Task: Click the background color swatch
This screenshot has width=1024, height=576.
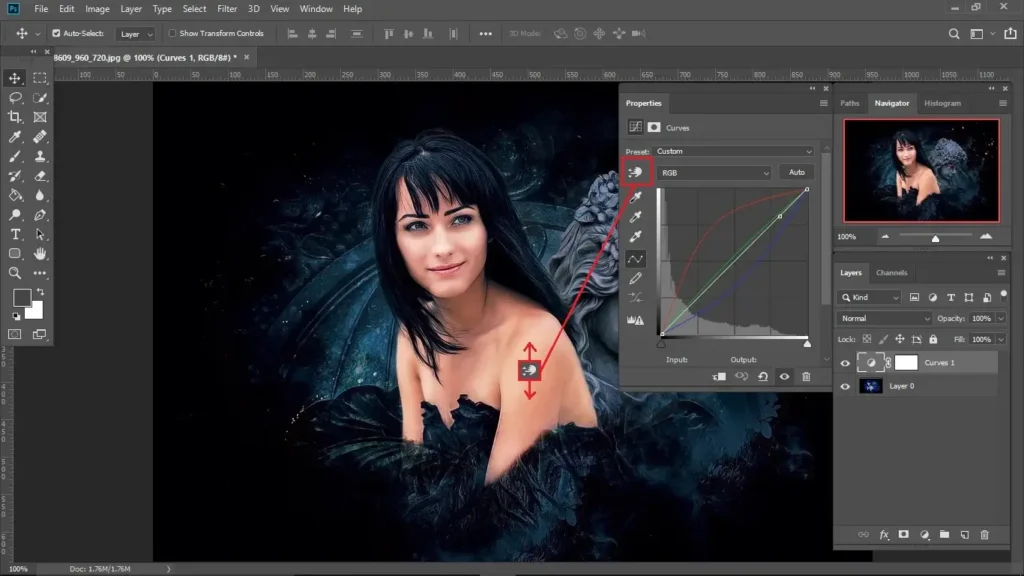Action: pyautogui.click(x=36, y=312)
